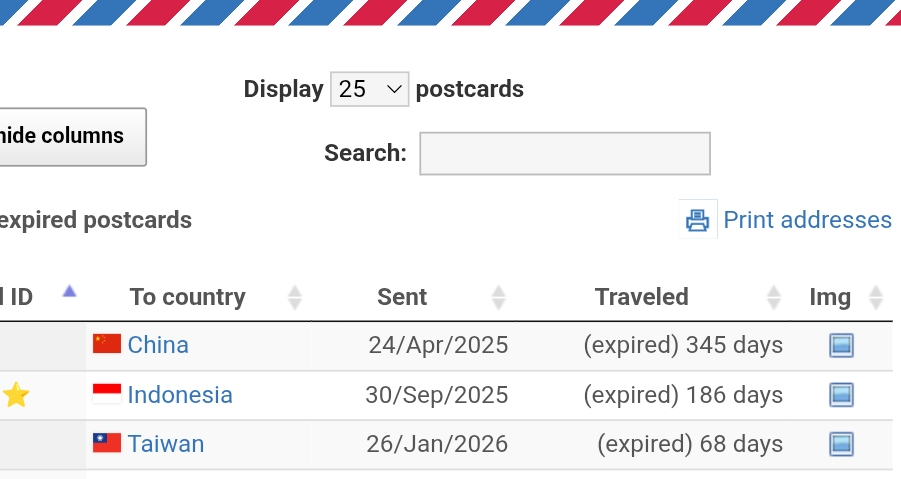The image size is (901, 479).
Task: Open image icon for Taiwan postcard
Action: point(841,444)
